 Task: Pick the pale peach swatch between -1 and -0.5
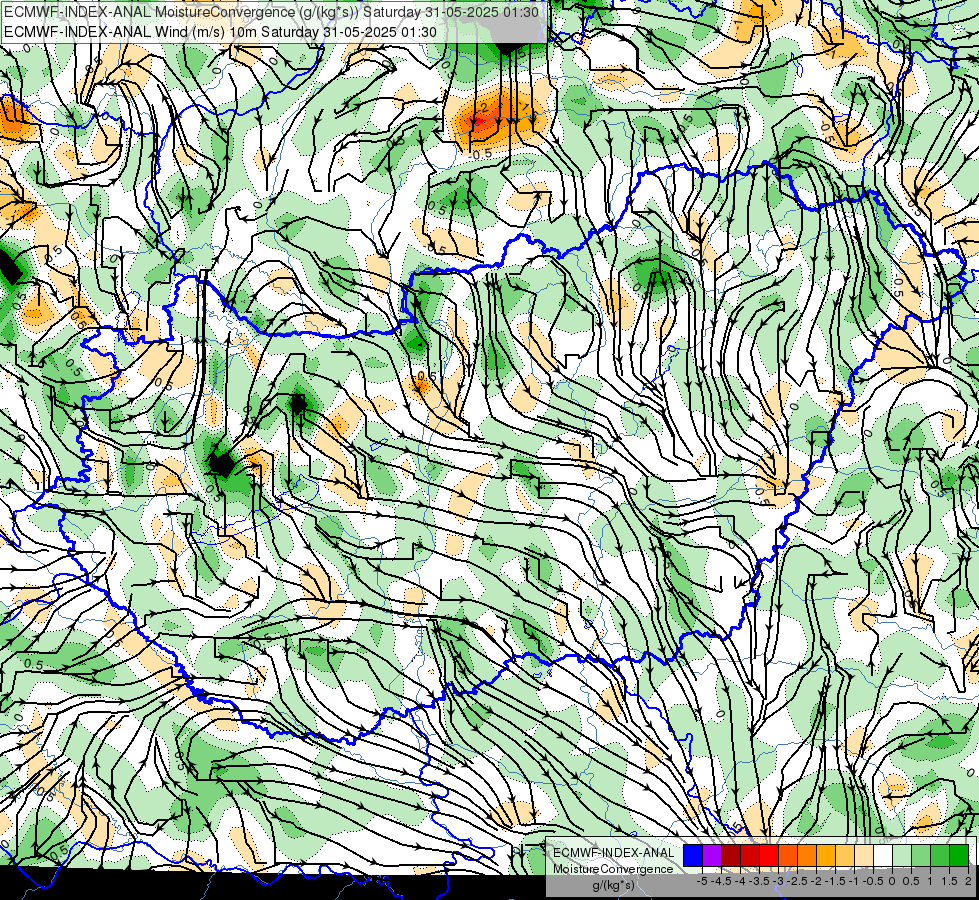pyautogui.click(x=864, y=856)
